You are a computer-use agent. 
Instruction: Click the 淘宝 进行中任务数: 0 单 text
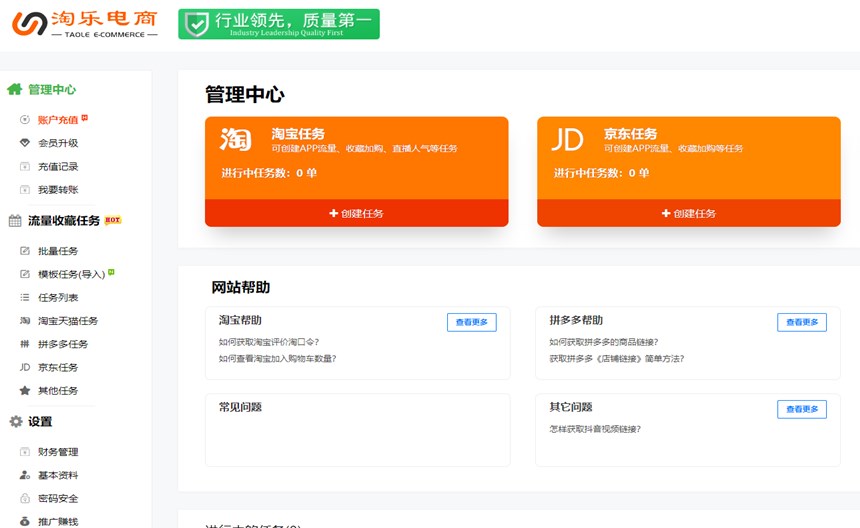coord(269,173)
